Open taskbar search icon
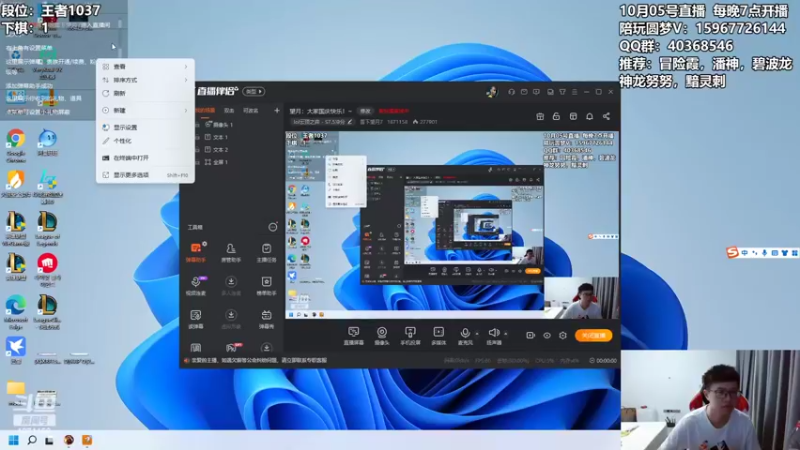Screen dimensions: 800x450 32,440
